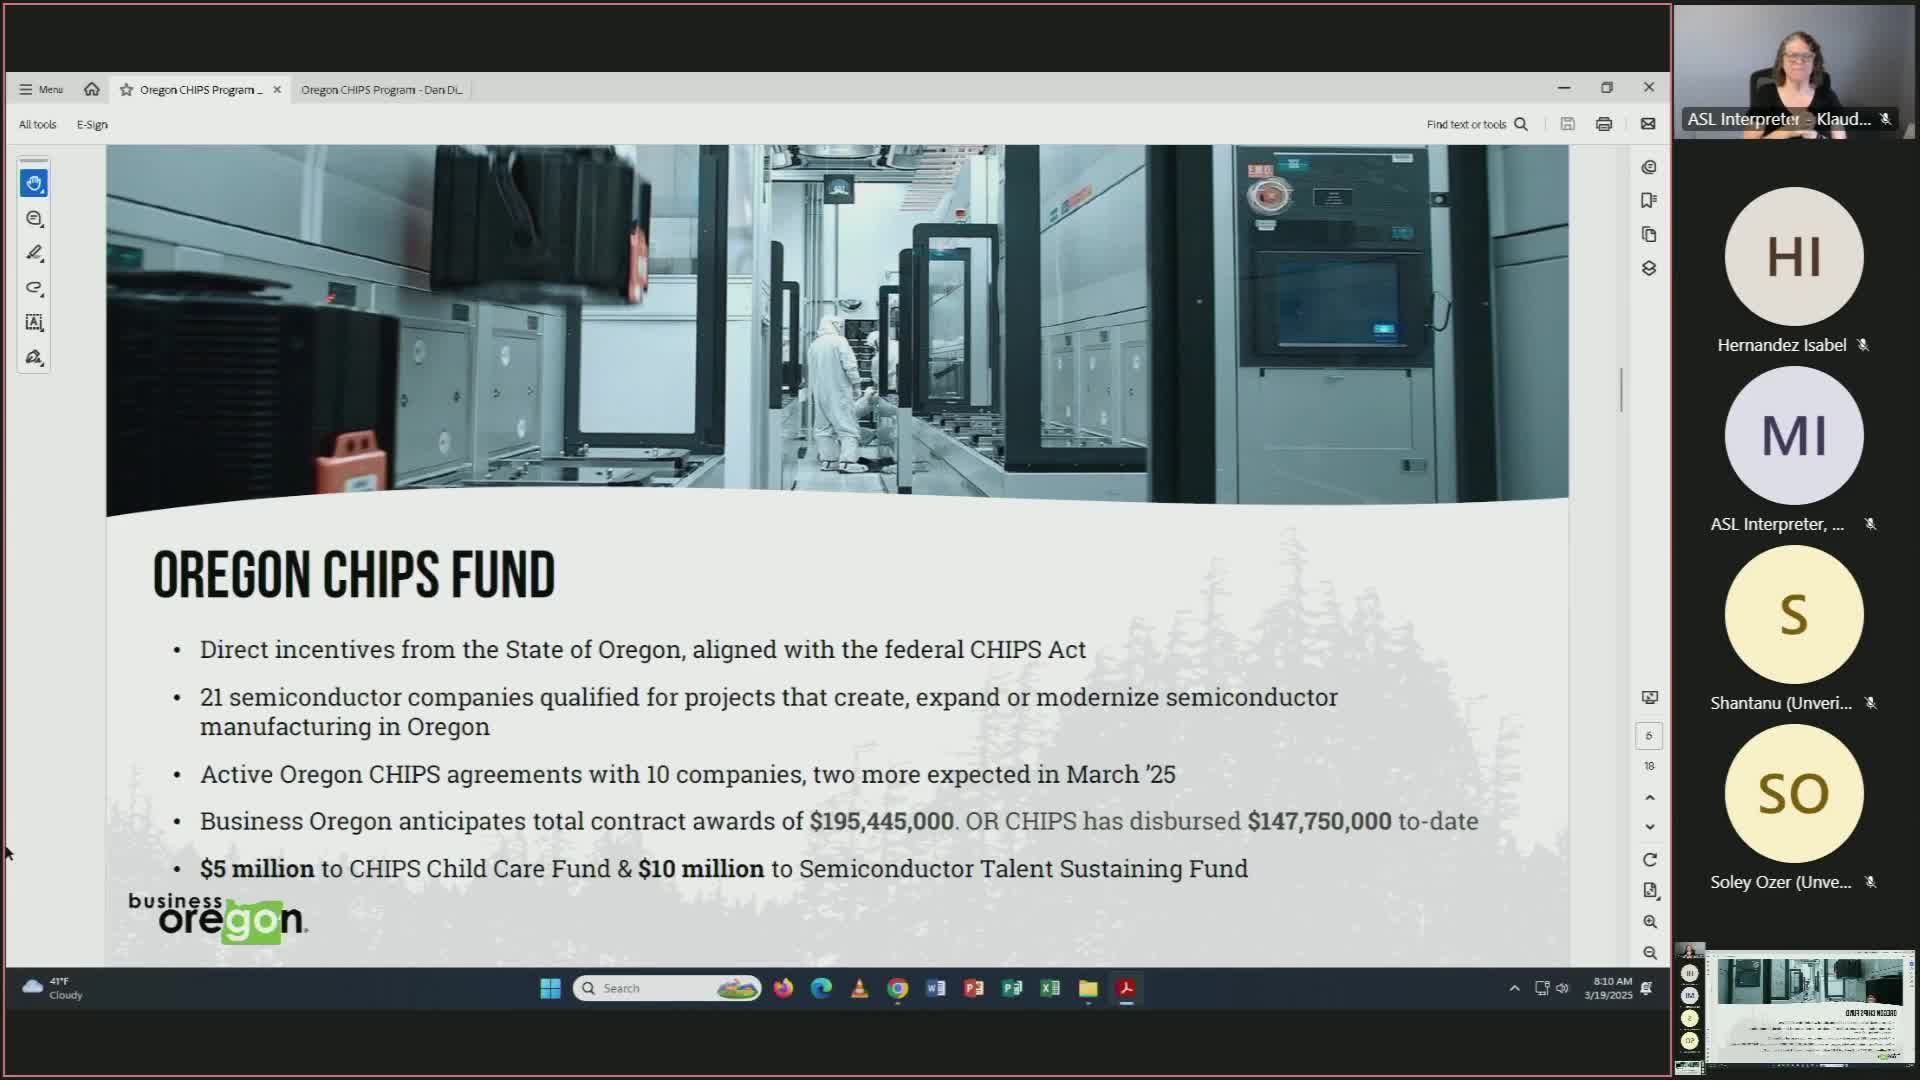Screen dimensions: 1920x1080
Task: Open Microsoft Edge from the taskbar
Action: tap(821, 988)
